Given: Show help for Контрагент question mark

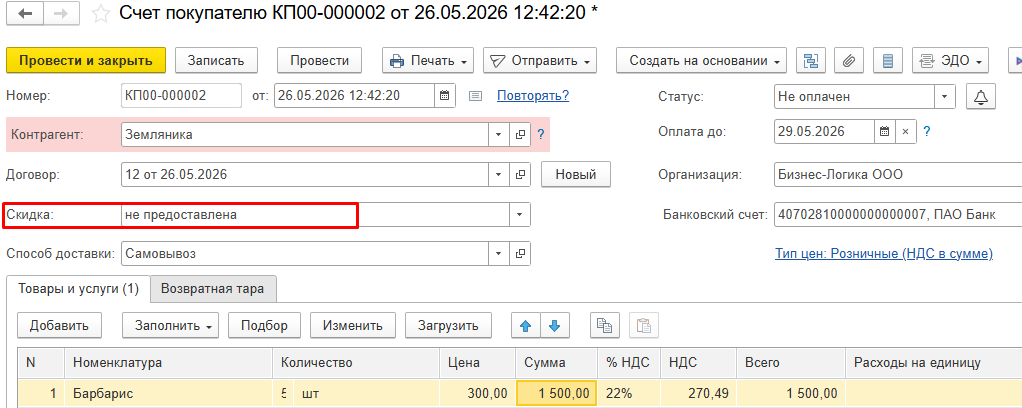Looking at the screenshot, I should (540, 135).
